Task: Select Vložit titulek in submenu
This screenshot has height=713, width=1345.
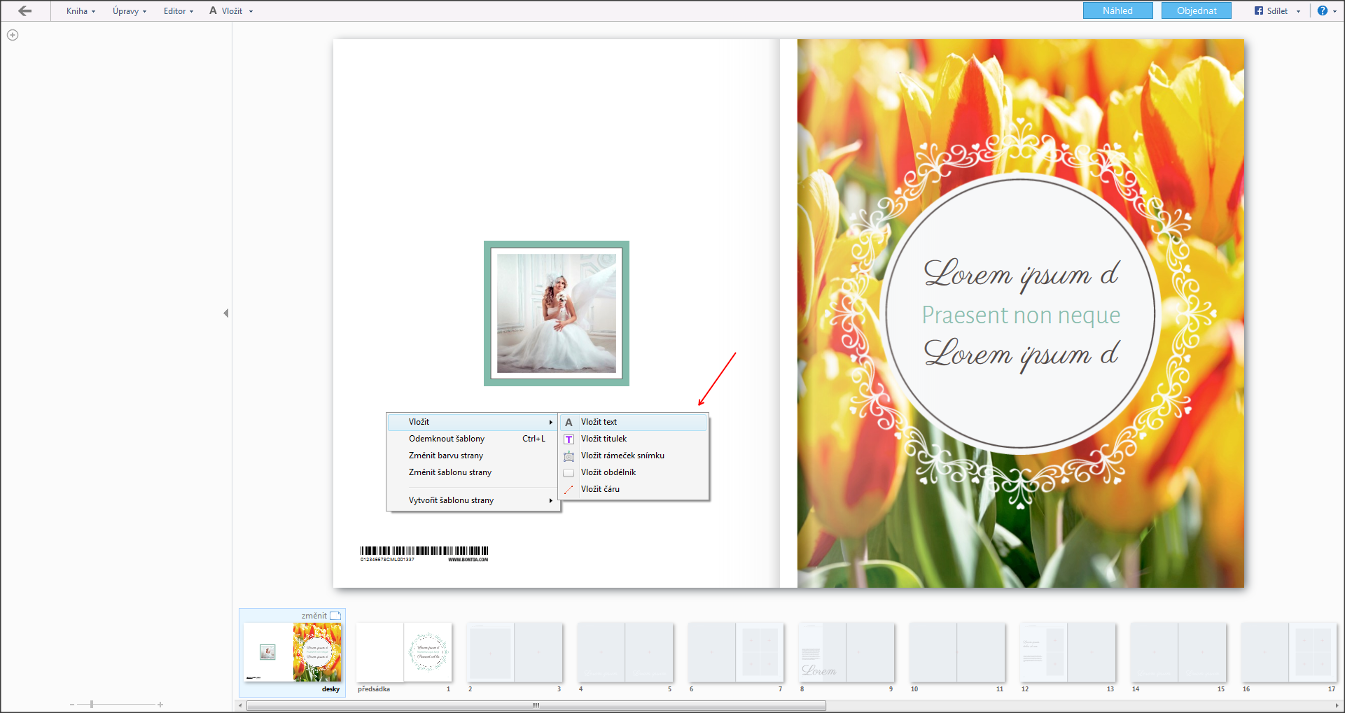Action: (x=633, y=439)
